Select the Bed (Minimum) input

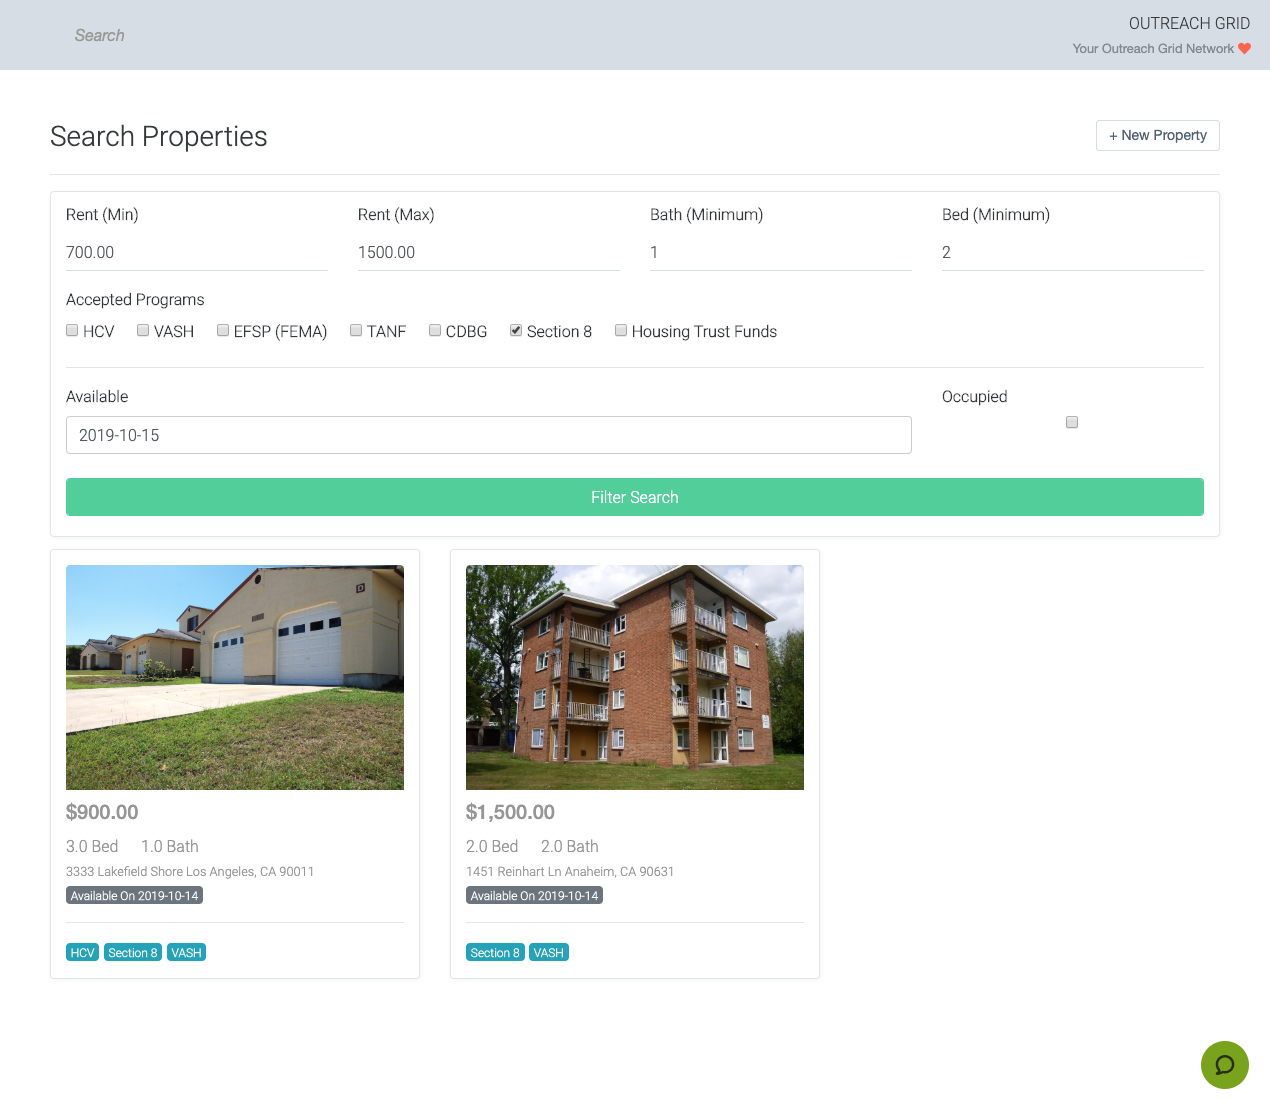1072,252
